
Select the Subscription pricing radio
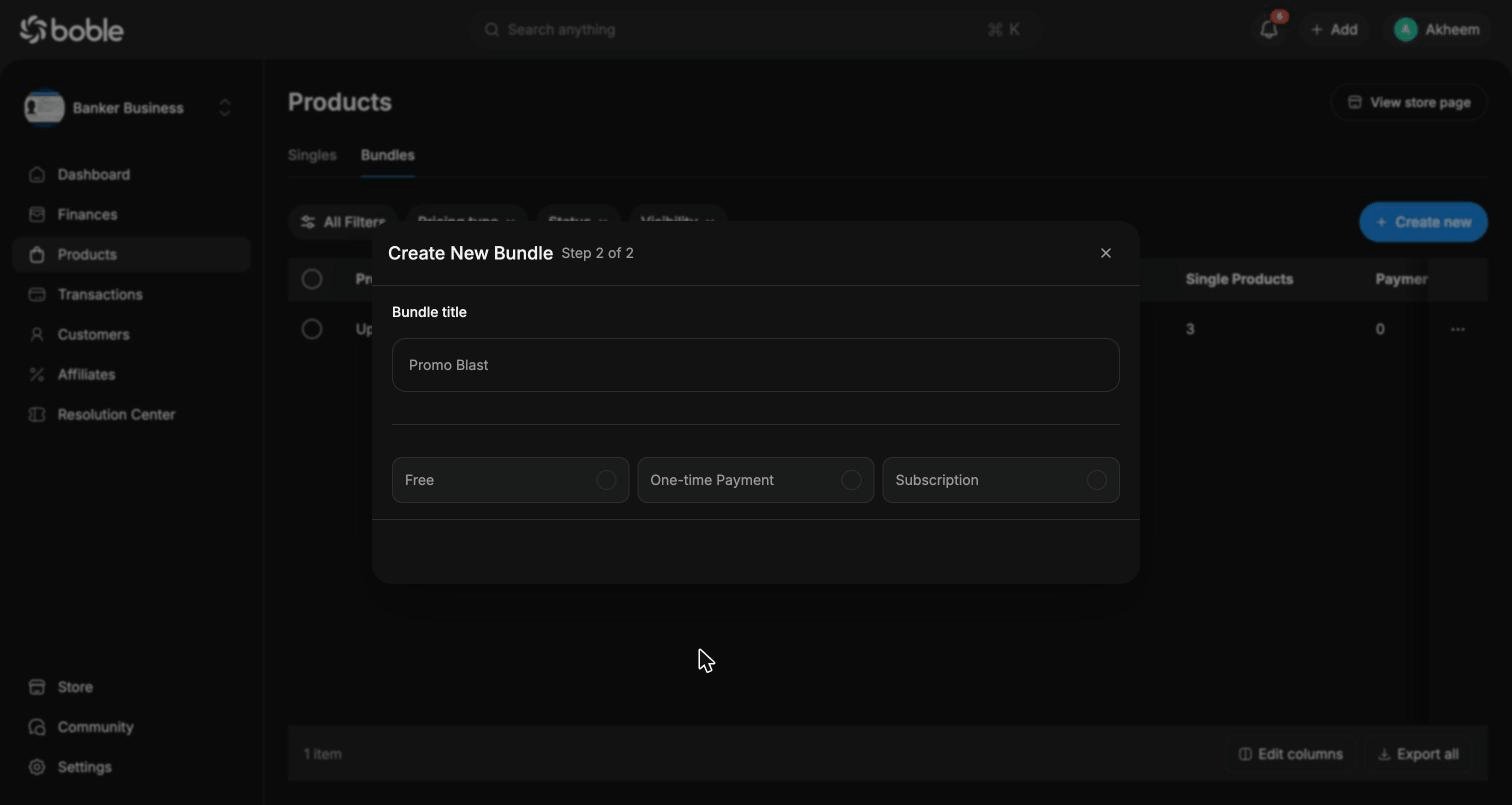coord(1096,480)
